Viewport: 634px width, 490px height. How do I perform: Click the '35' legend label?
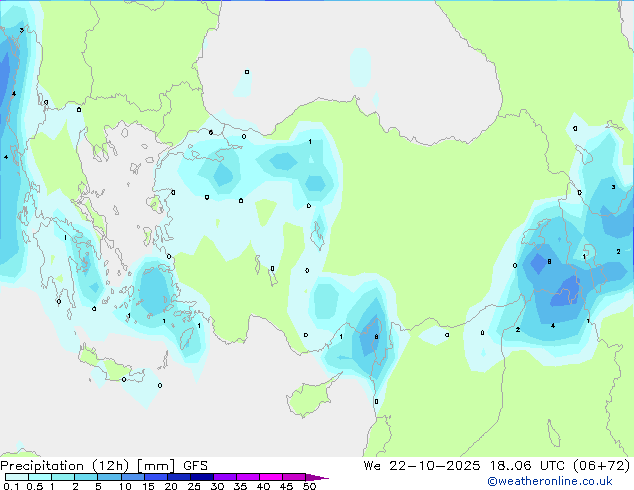240,486
